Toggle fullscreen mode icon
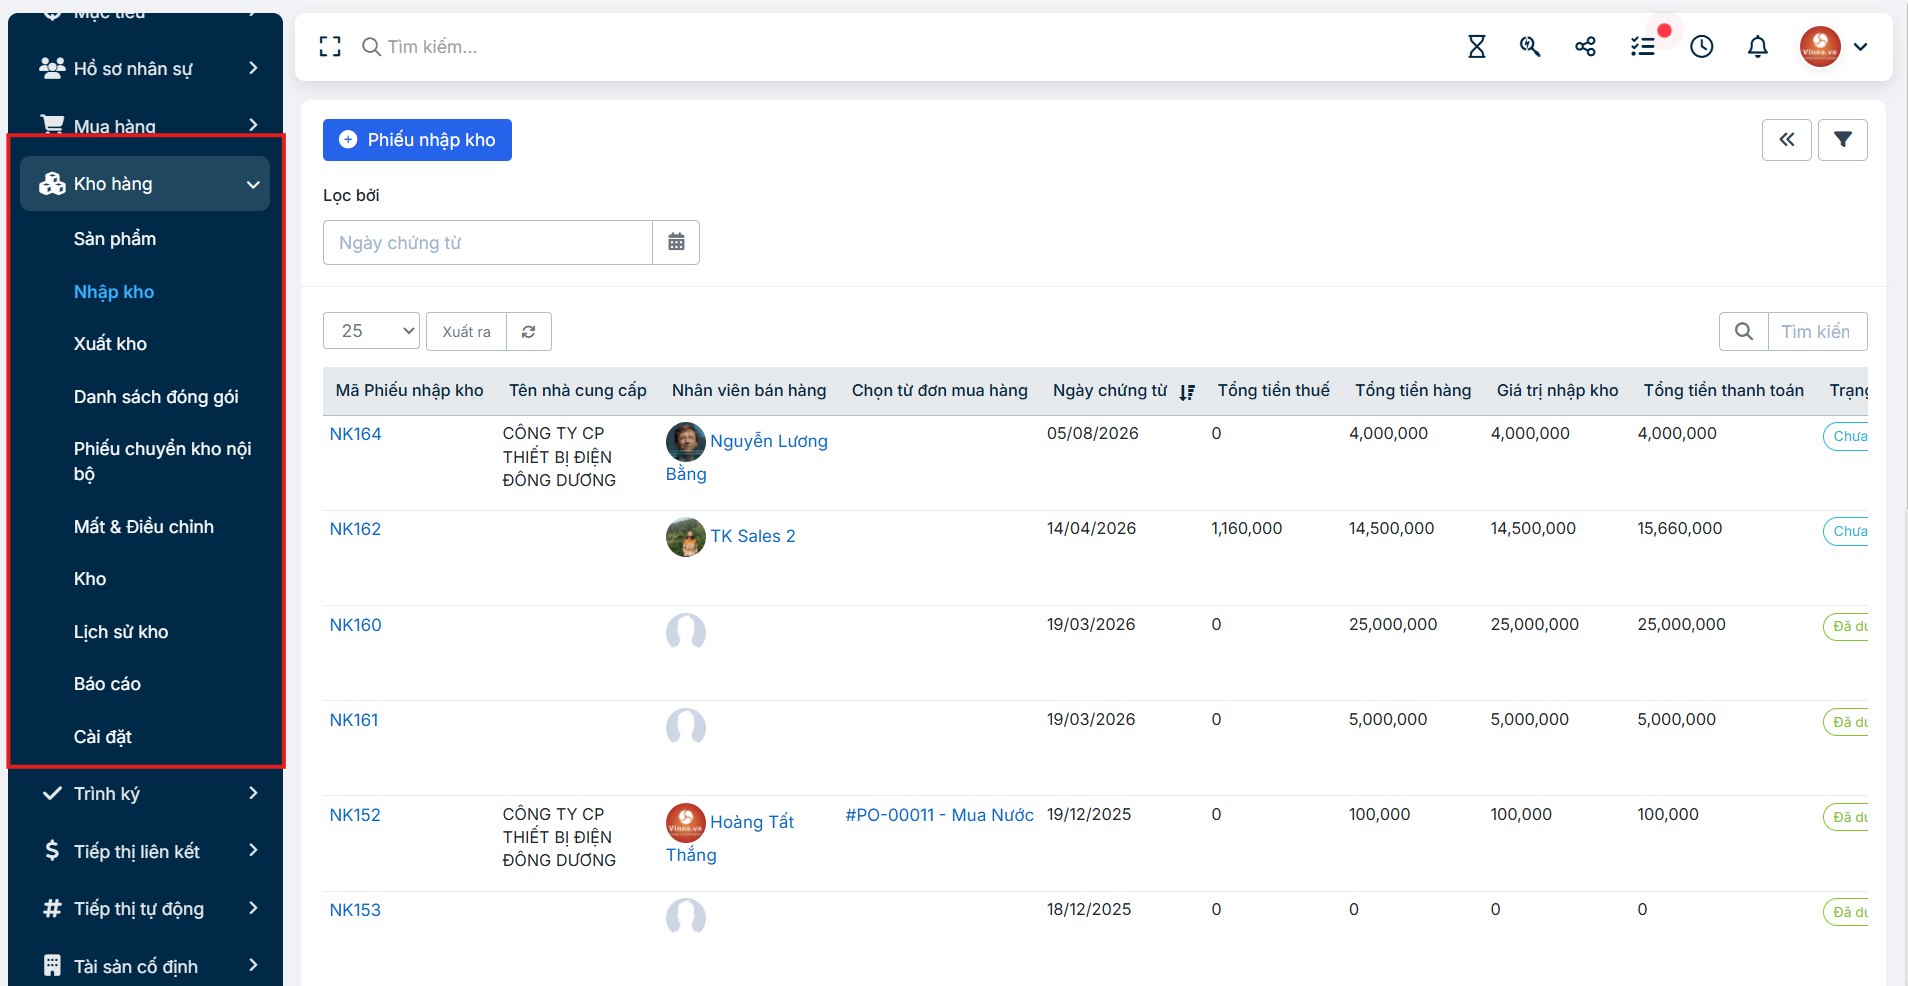Screen dimensions: 1908x986 pyautogui.click(x=330, y=46)
